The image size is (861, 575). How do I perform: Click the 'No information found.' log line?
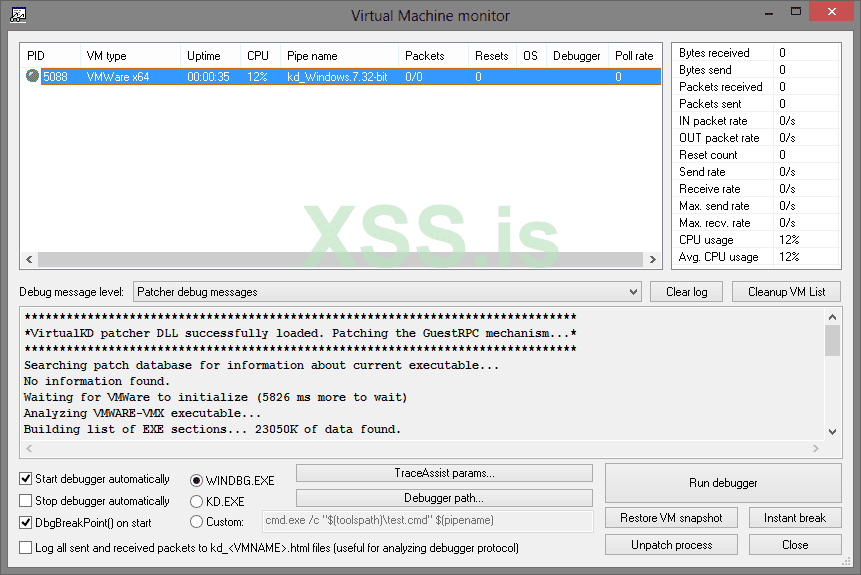97,381
